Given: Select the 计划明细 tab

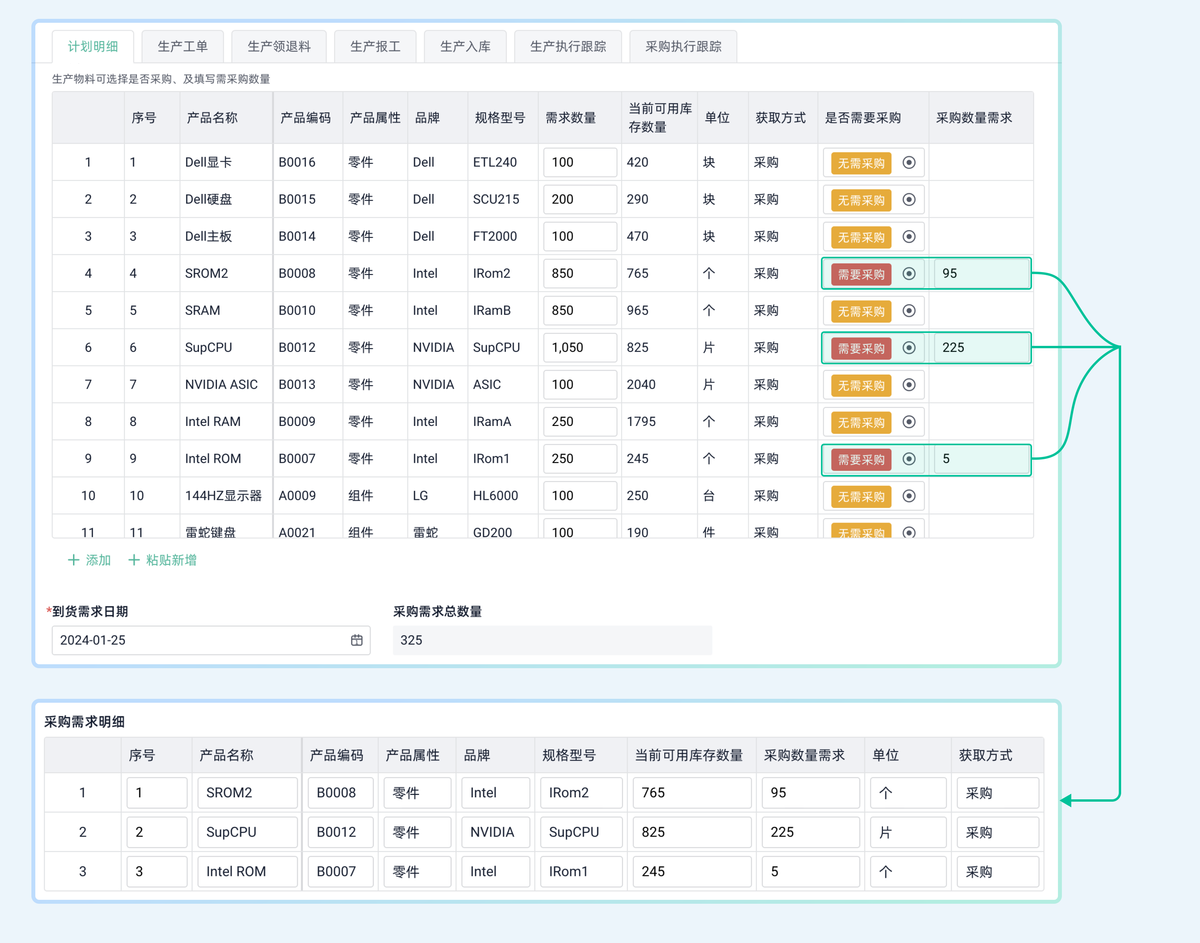Looking at the screenshot, I should [93, 45].
